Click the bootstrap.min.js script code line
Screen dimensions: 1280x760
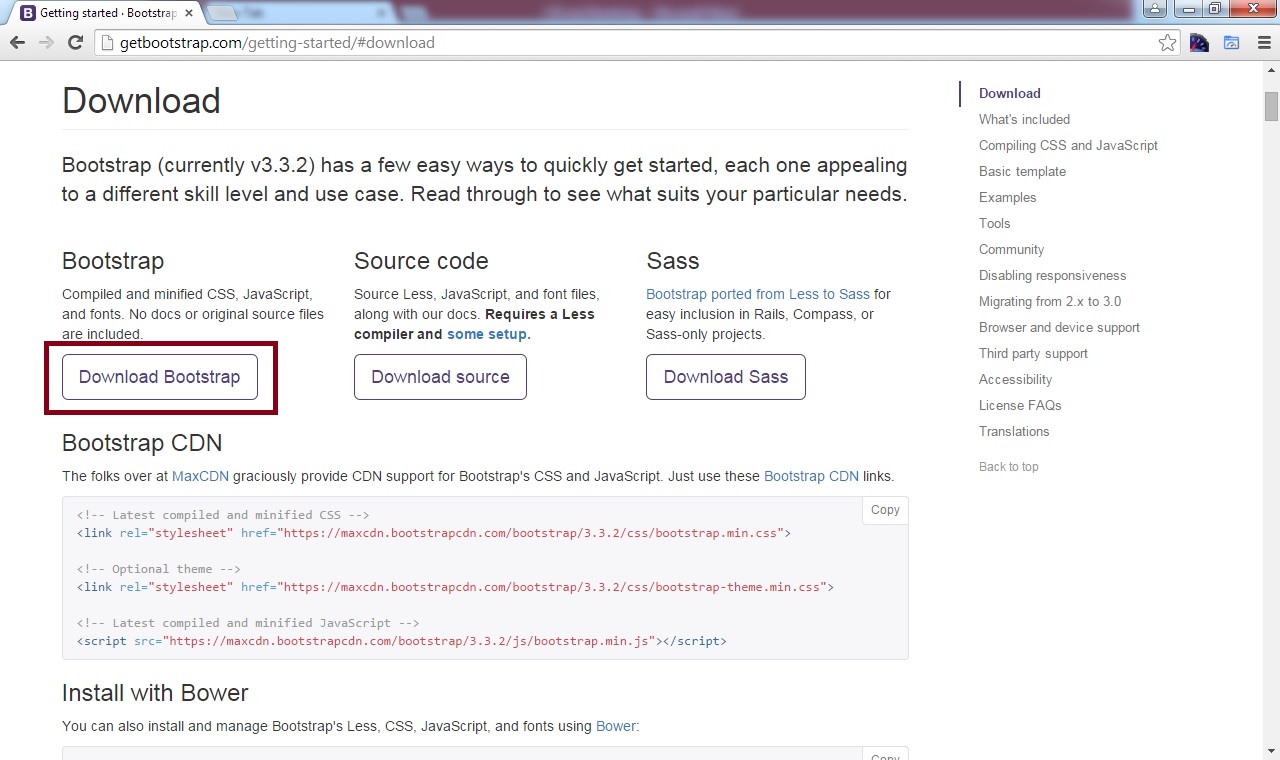click(x=401, y=641)
